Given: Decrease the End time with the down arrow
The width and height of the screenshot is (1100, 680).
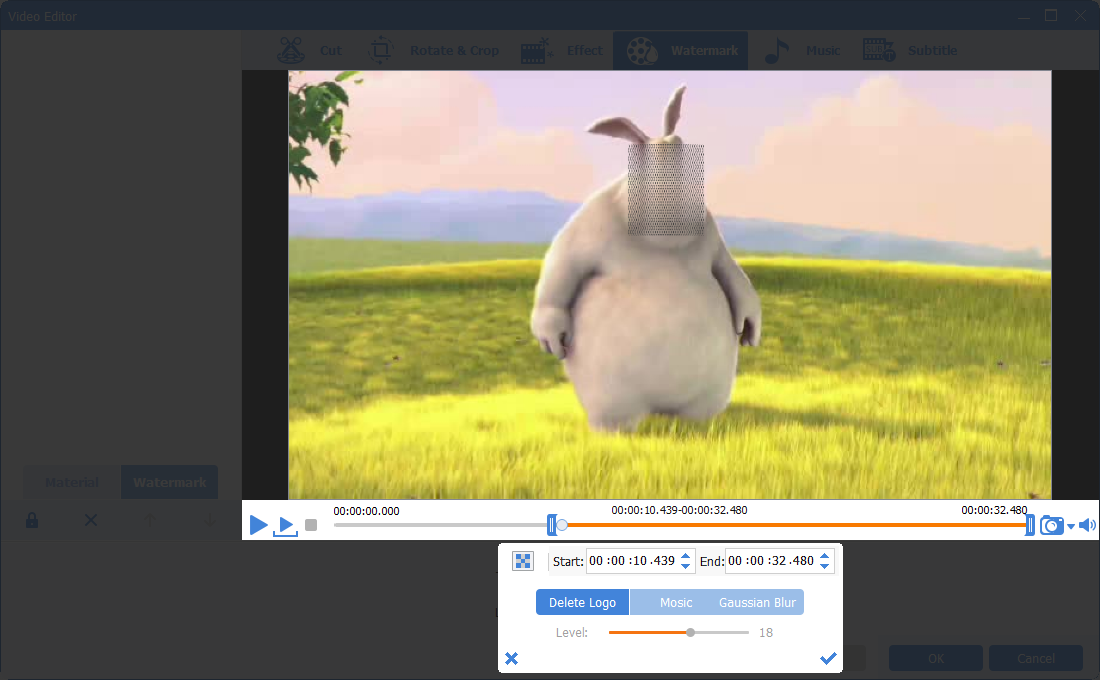Looking at the screenshot, I should pos(824,566).
